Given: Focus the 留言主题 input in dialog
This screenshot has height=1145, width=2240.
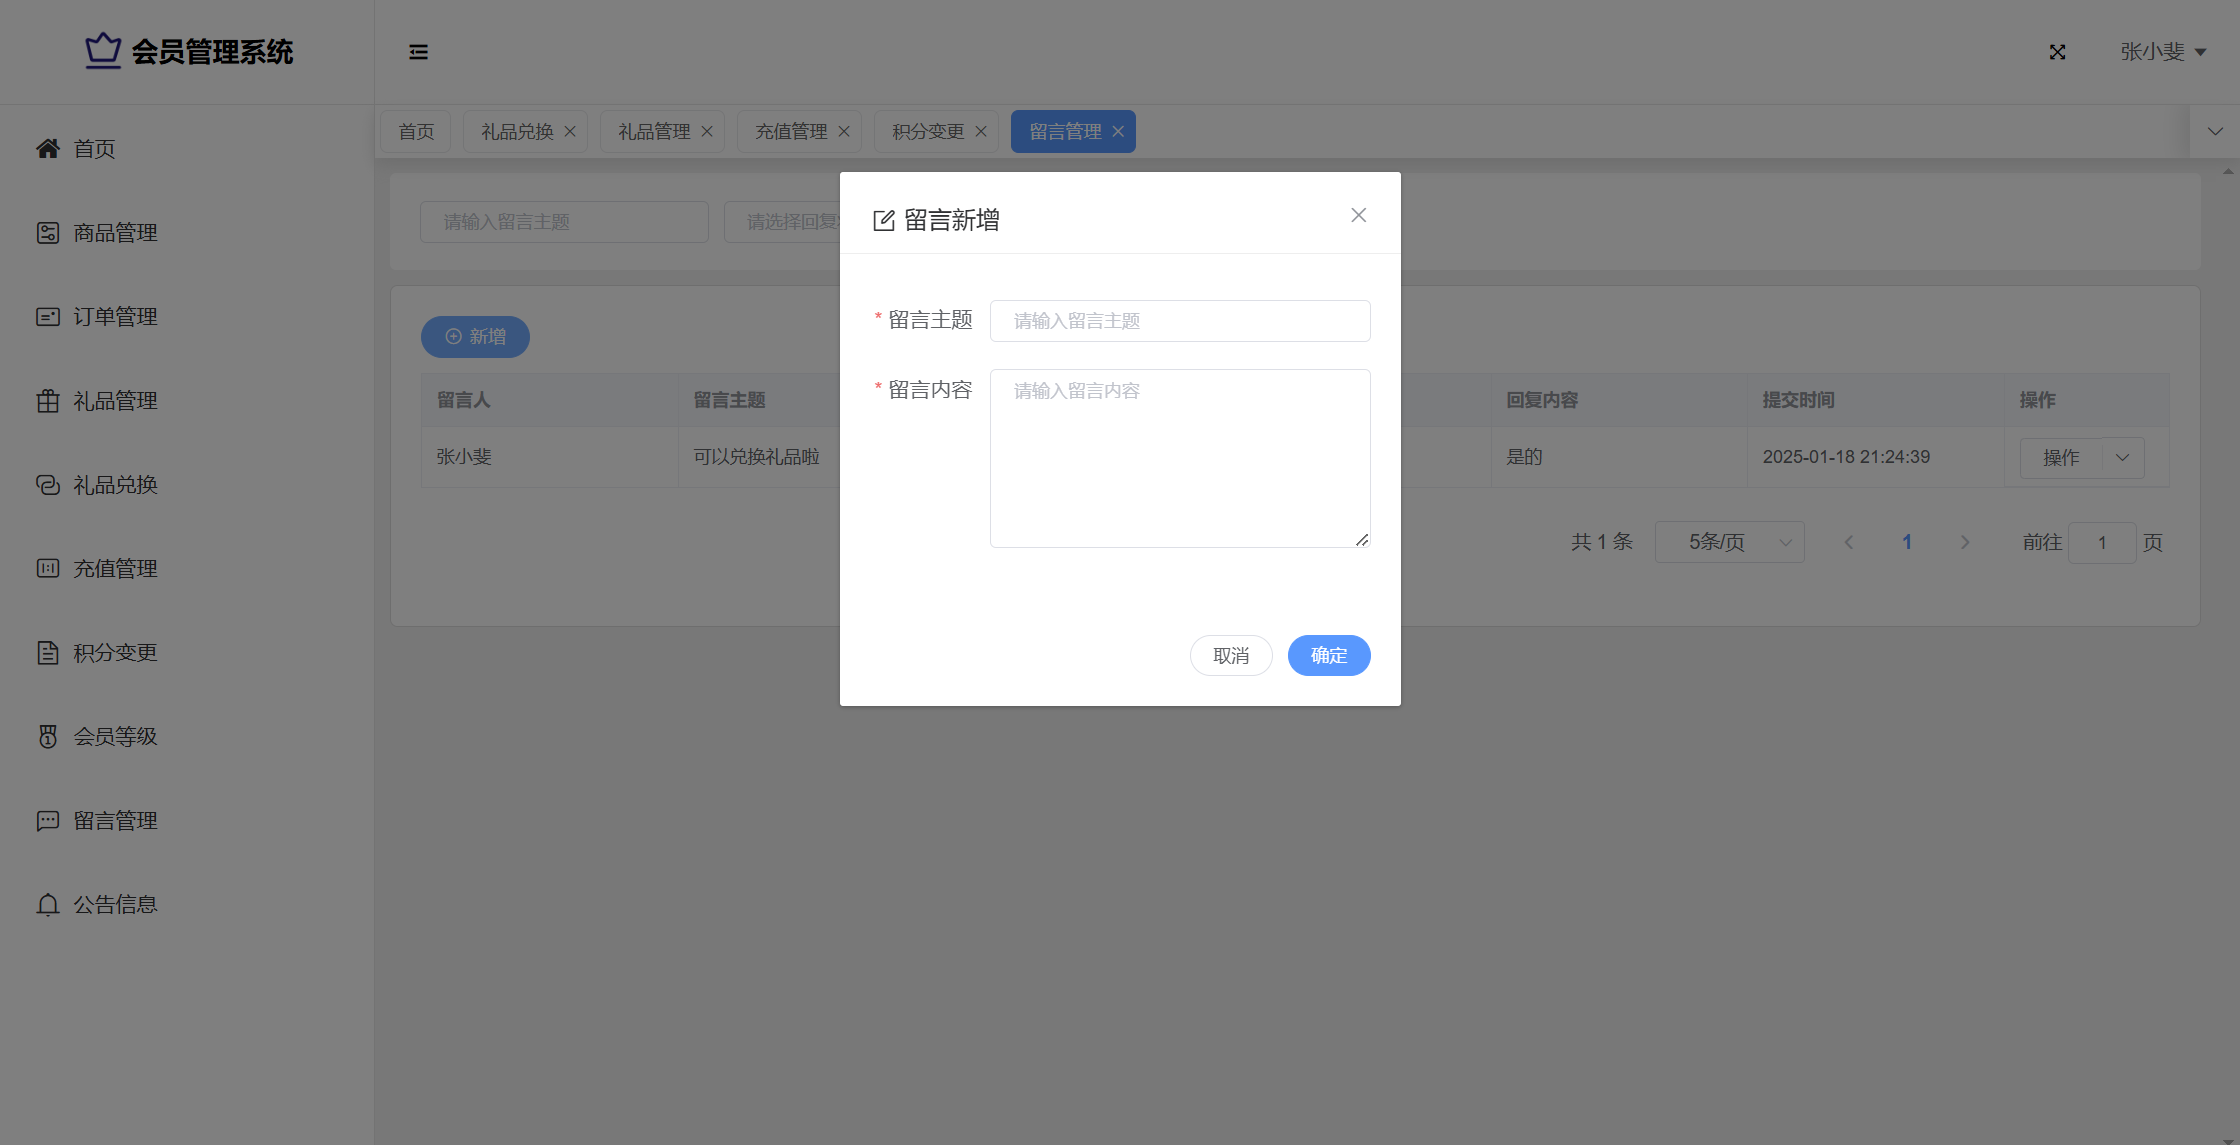Looking at the screenshot, I should click(x=1179, y=321).
